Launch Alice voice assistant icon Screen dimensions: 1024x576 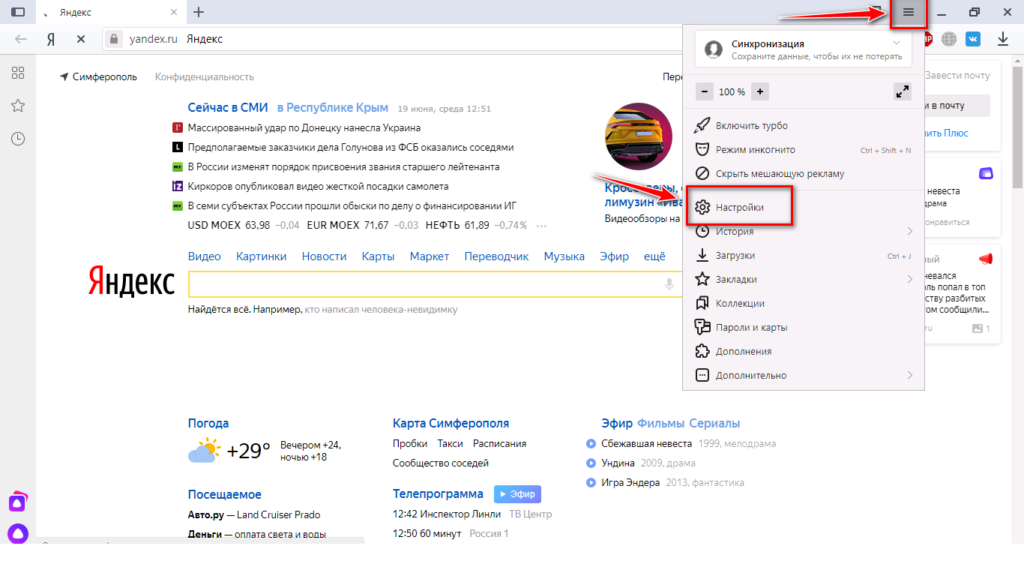click(18, 534)
